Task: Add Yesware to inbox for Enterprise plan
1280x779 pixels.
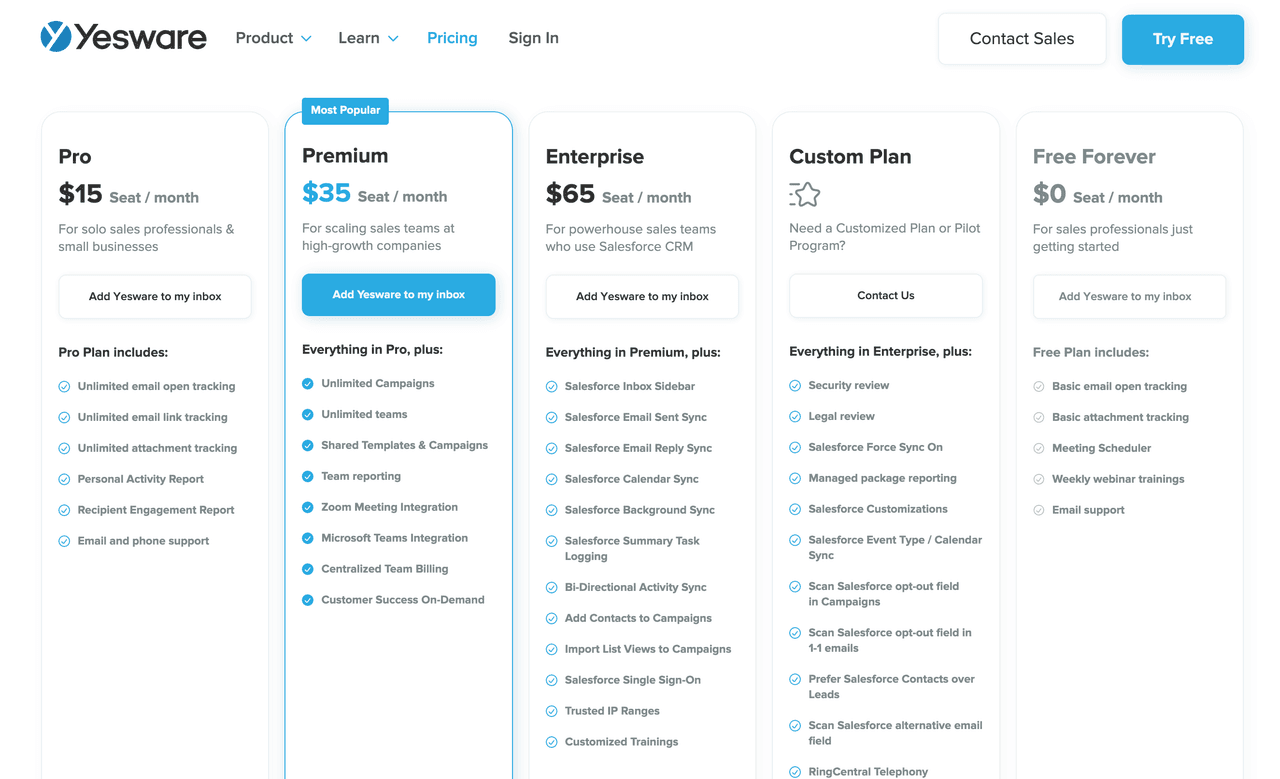Action: (642, 297)
